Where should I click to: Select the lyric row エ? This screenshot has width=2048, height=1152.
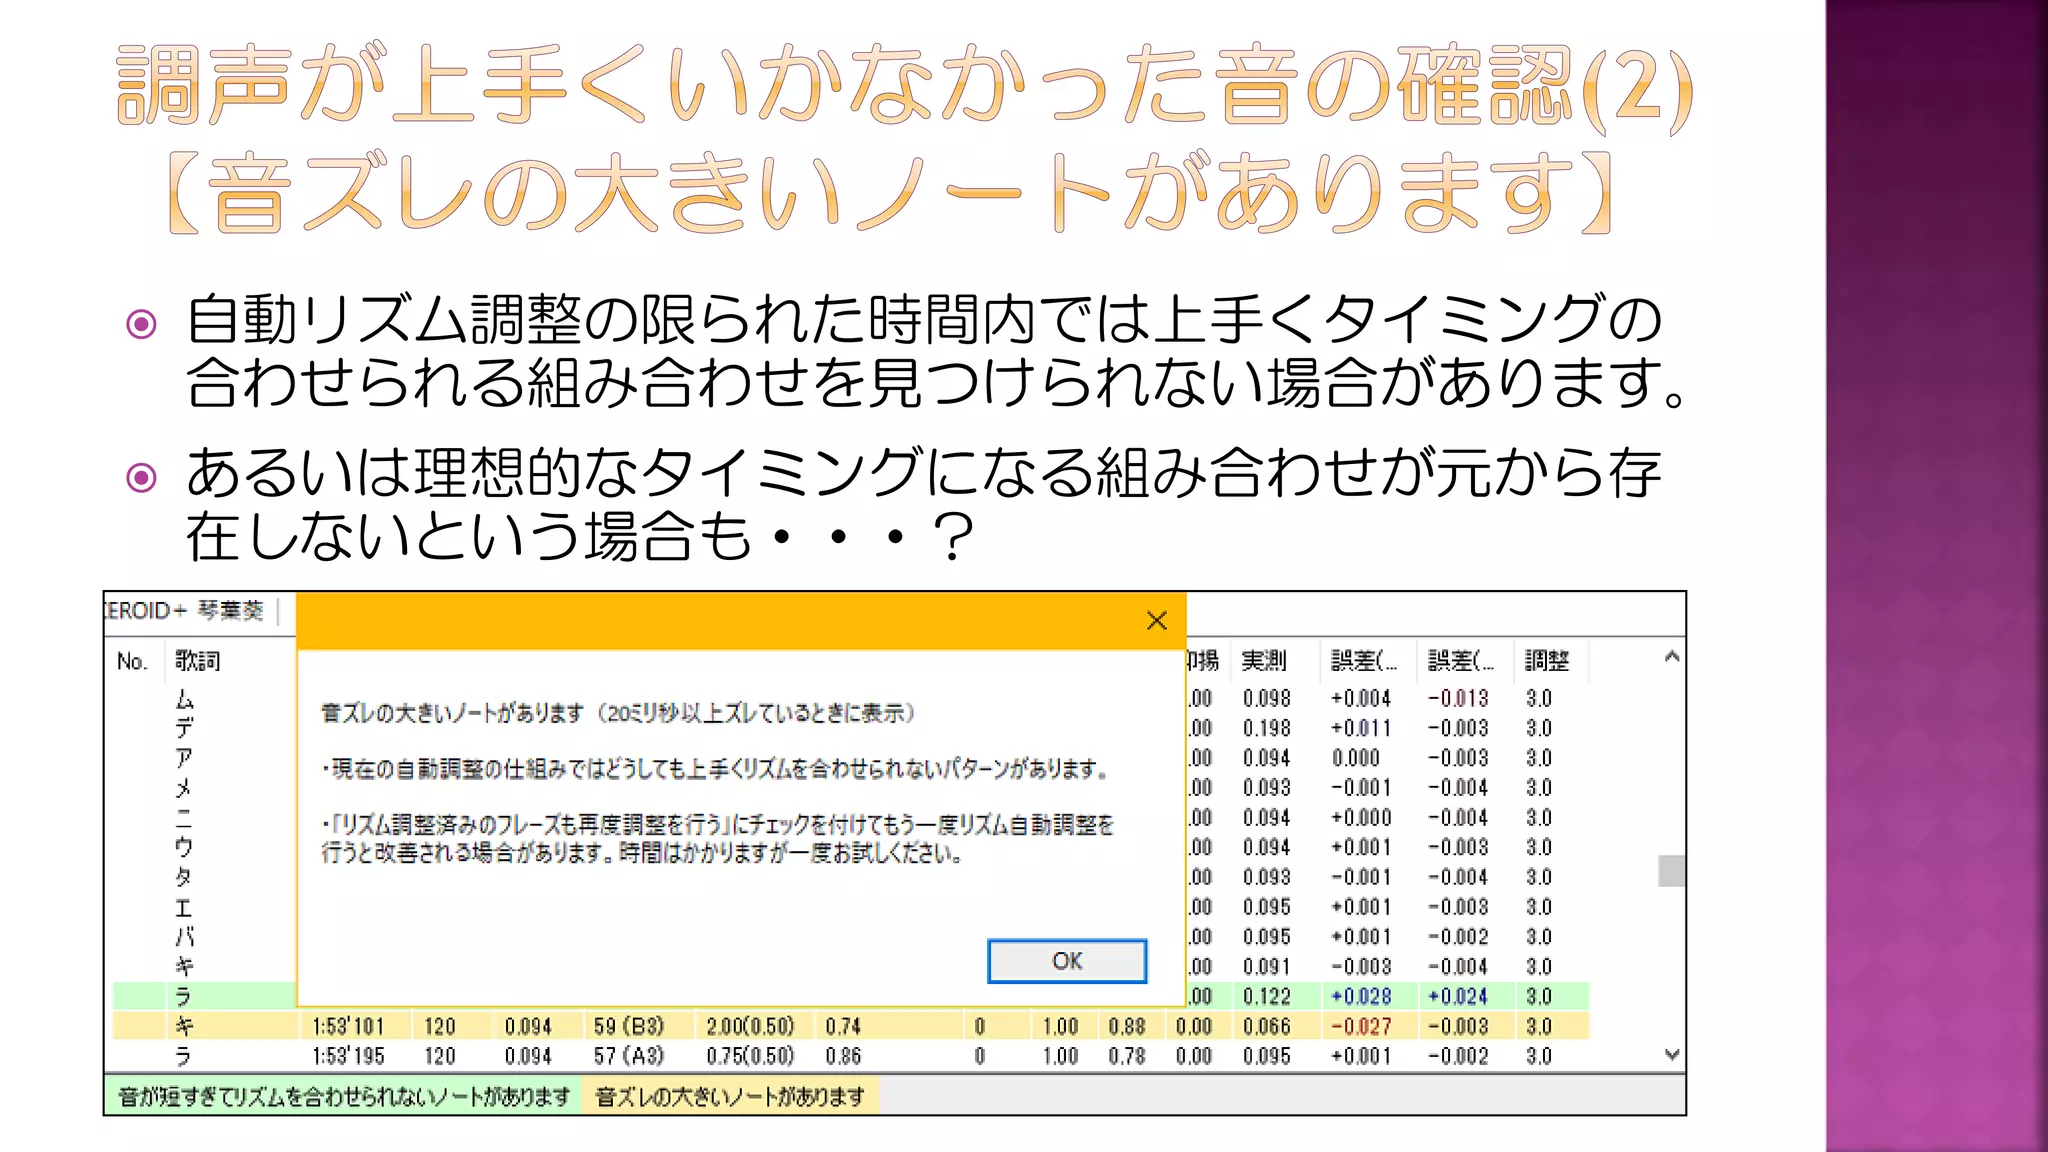pos(184,907)
